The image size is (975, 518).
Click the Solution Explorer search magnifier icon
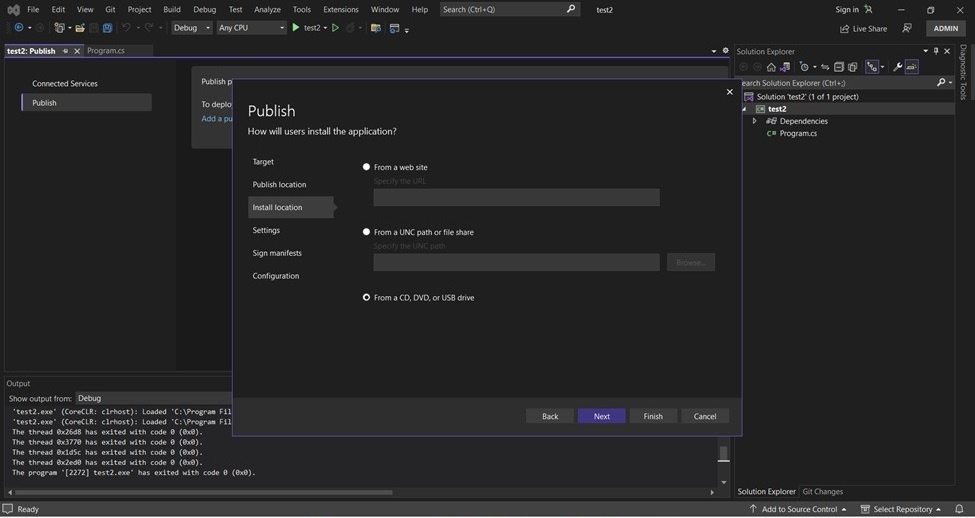941,83
